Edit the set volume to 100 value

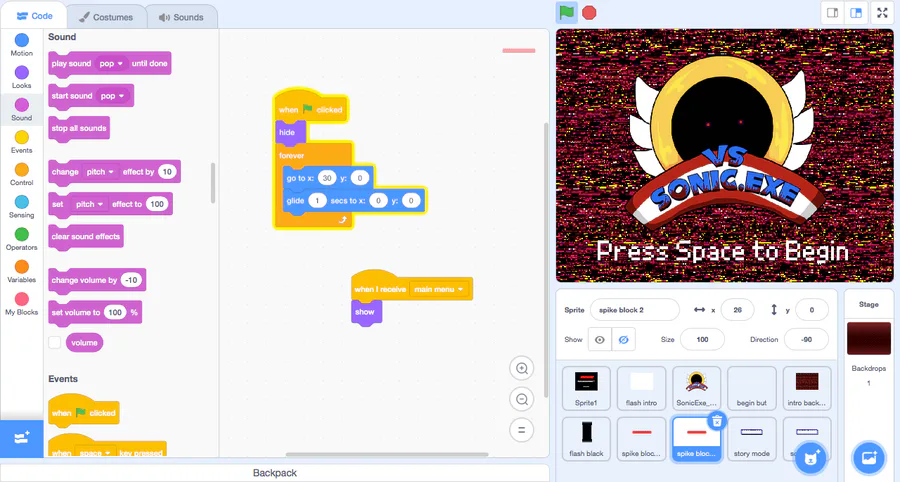tap(115, 312)
